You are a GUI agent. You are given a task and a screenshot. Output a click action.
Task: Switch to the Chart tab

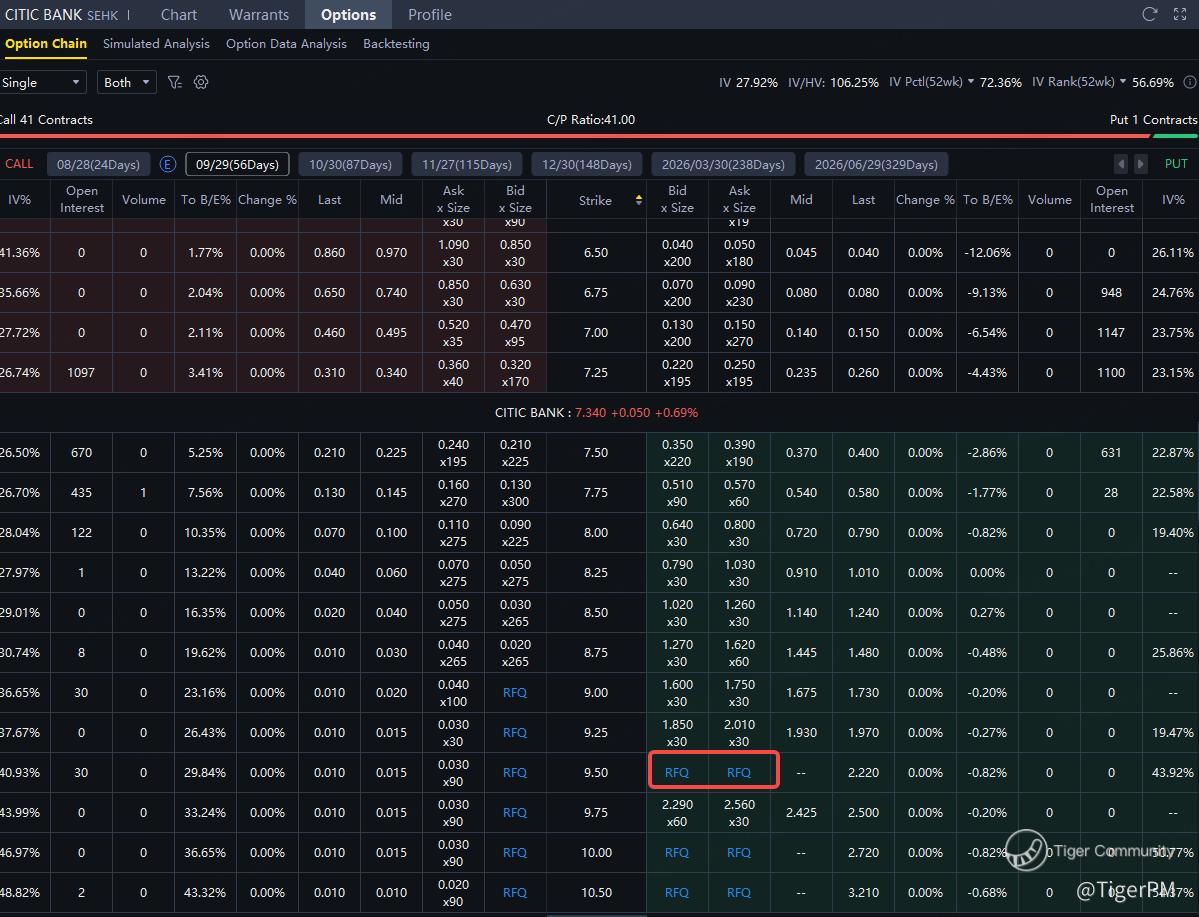click(x=179, y=15)
